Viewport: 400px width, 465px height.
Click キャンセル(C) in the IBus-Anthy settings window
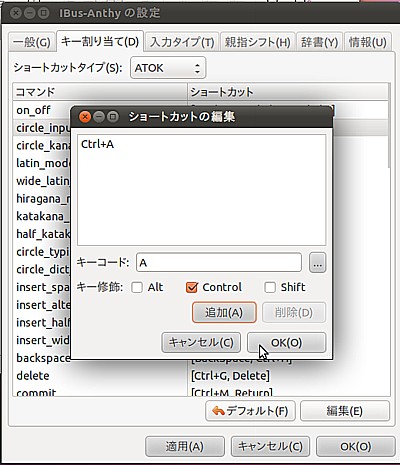(270, 446)
